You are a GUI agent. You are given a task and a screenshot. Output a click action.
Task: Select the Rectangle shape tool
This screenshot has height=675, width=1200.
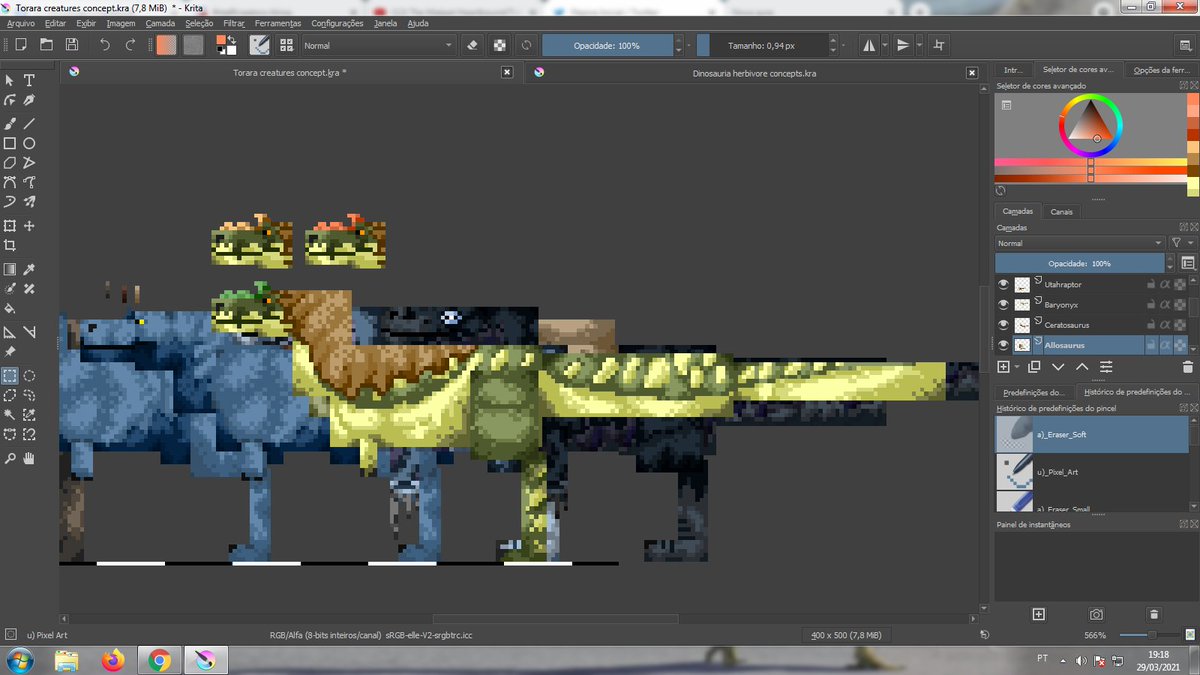pos(10,143)
